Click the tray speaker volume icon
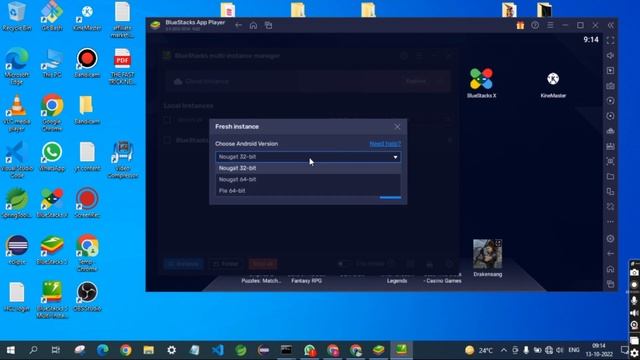 tap(560, 350)
